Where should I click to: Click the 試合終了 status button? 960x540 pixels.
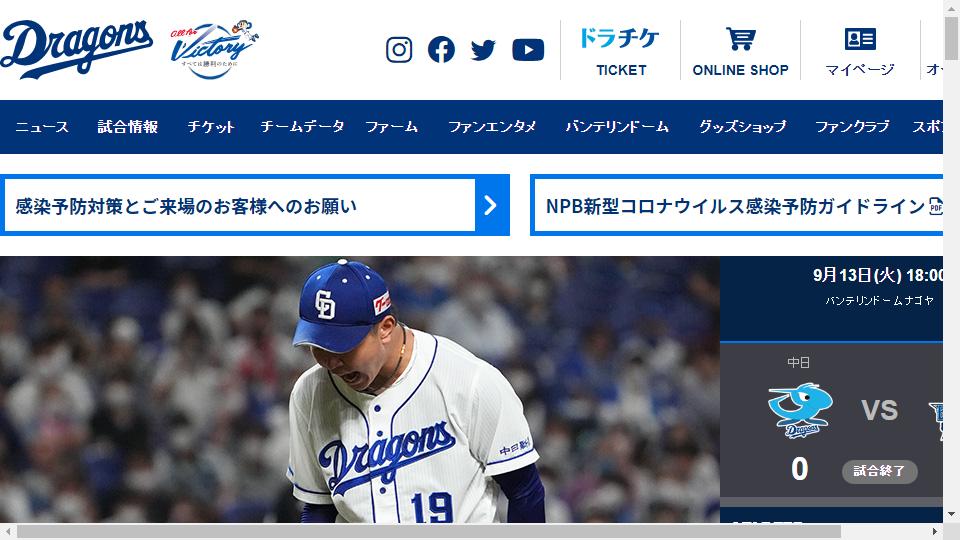(879, 471)
